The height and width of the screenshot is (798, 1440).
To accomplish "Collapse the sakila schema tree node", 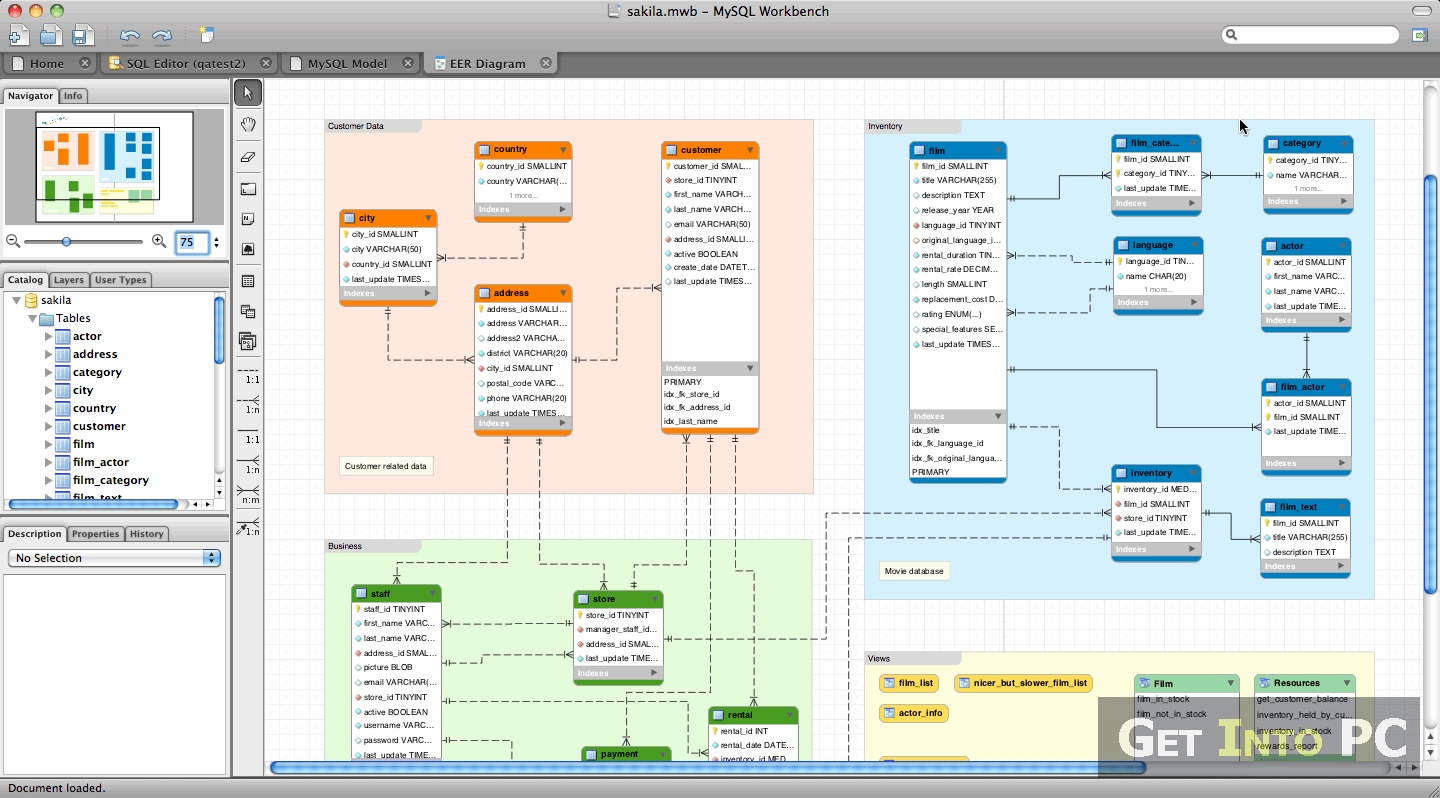I will (x=15, y=300).
